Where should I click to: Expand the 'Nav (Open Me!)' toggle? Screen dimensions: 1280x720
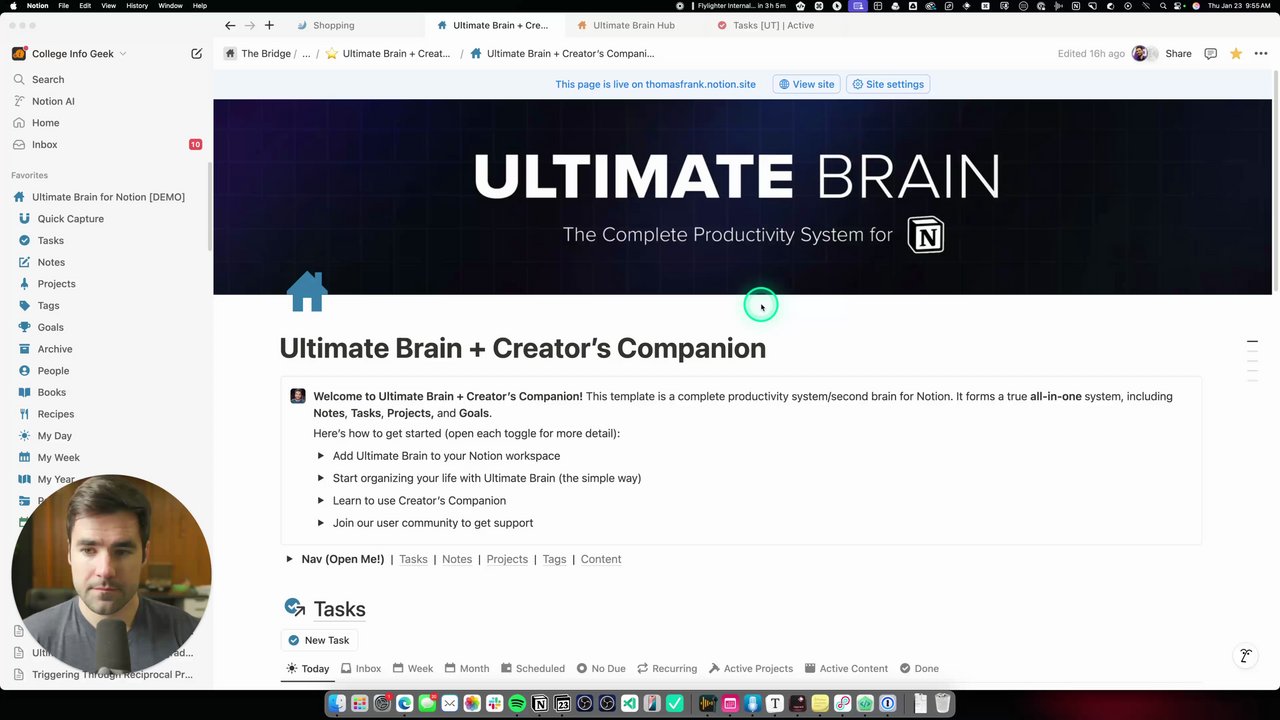click(x=289, y=559)
